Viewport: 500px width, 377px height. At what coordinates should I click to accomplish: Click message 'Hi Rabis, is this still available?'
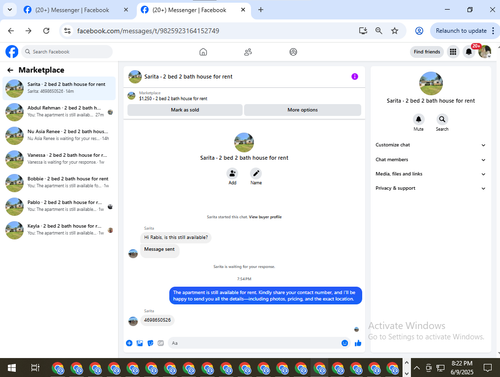click(176, 237)
